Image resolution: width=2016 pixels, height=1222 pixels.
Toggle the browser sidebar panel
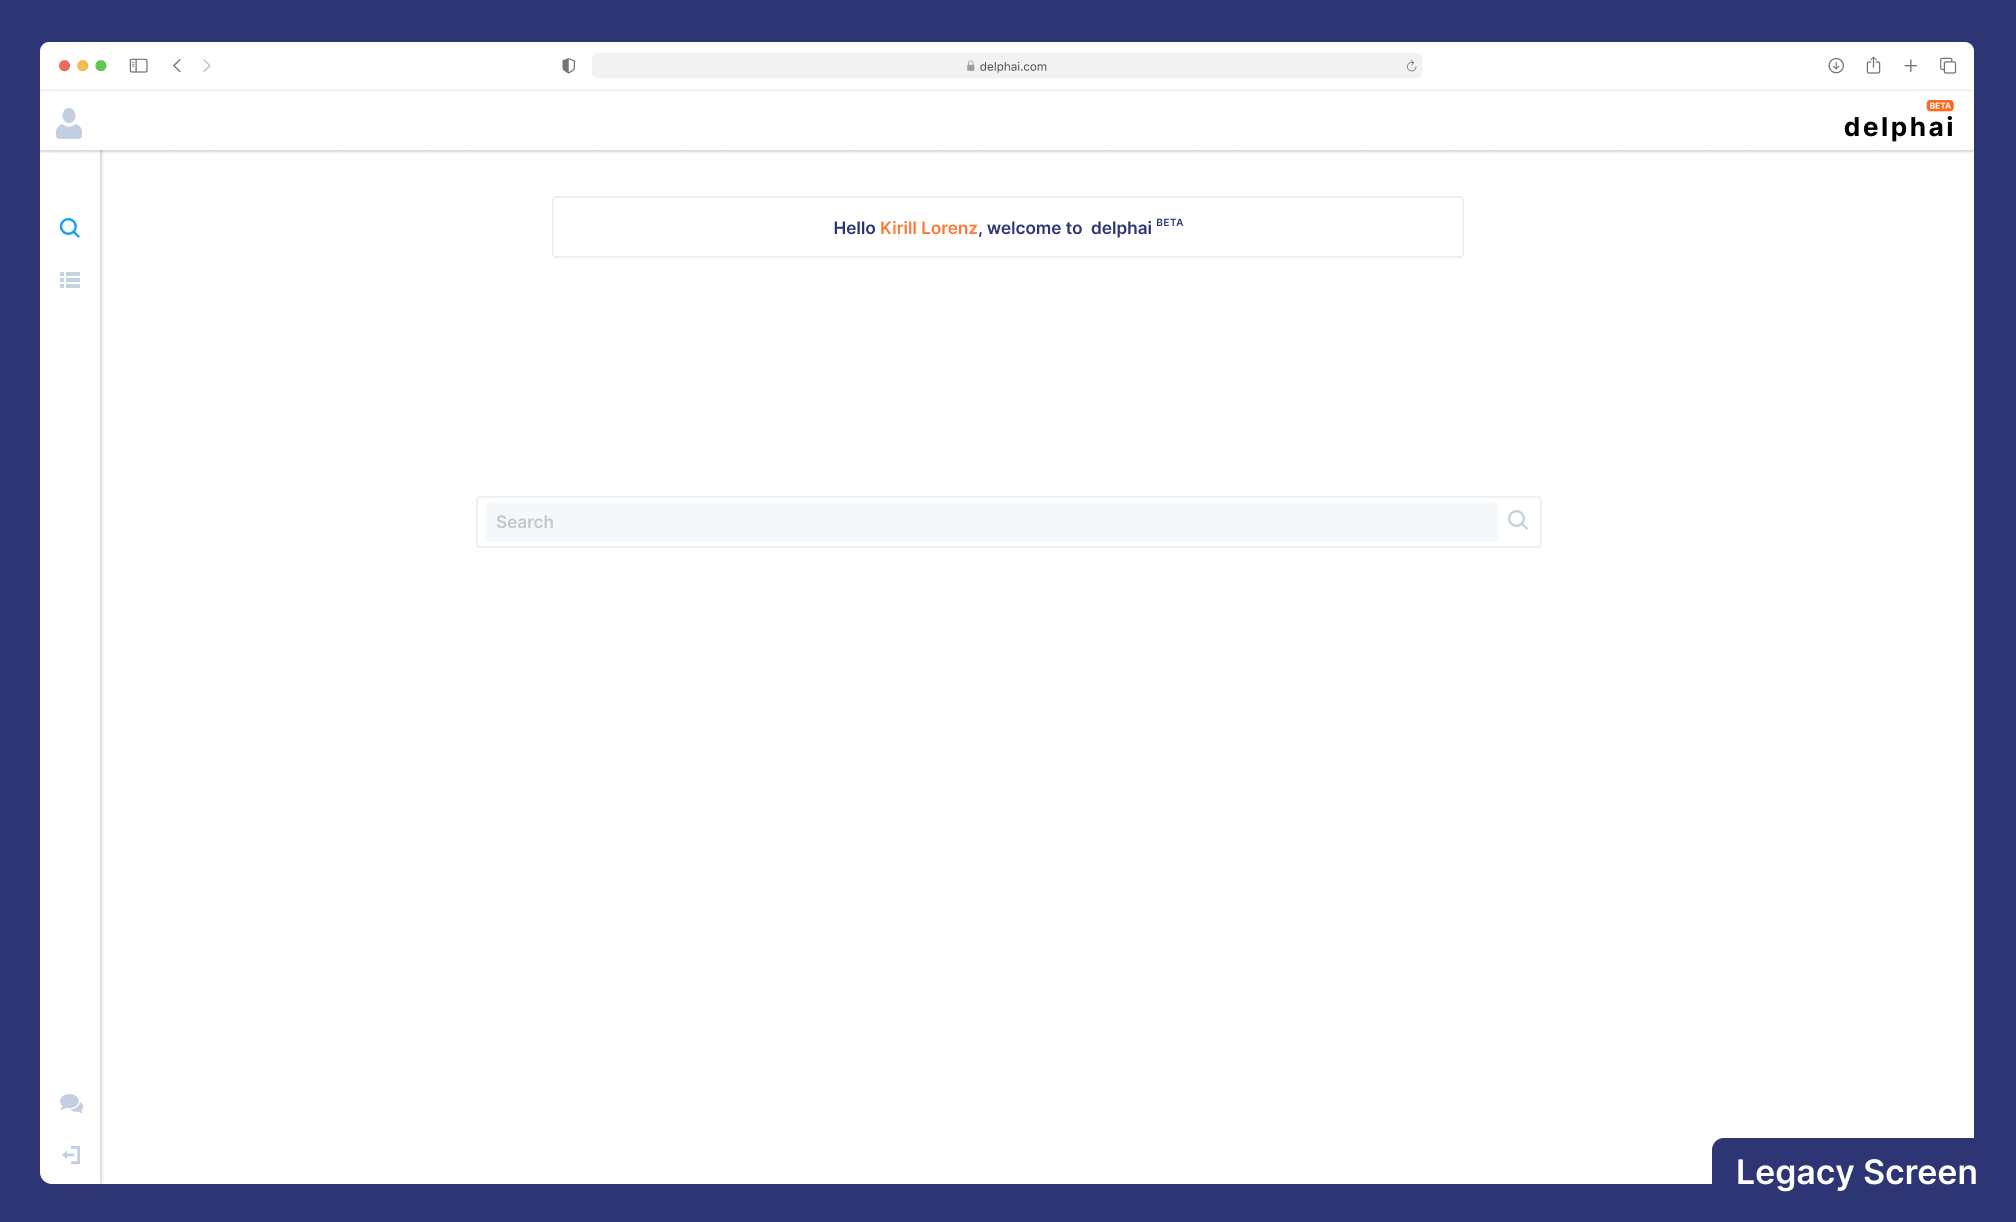click(139, 66)
